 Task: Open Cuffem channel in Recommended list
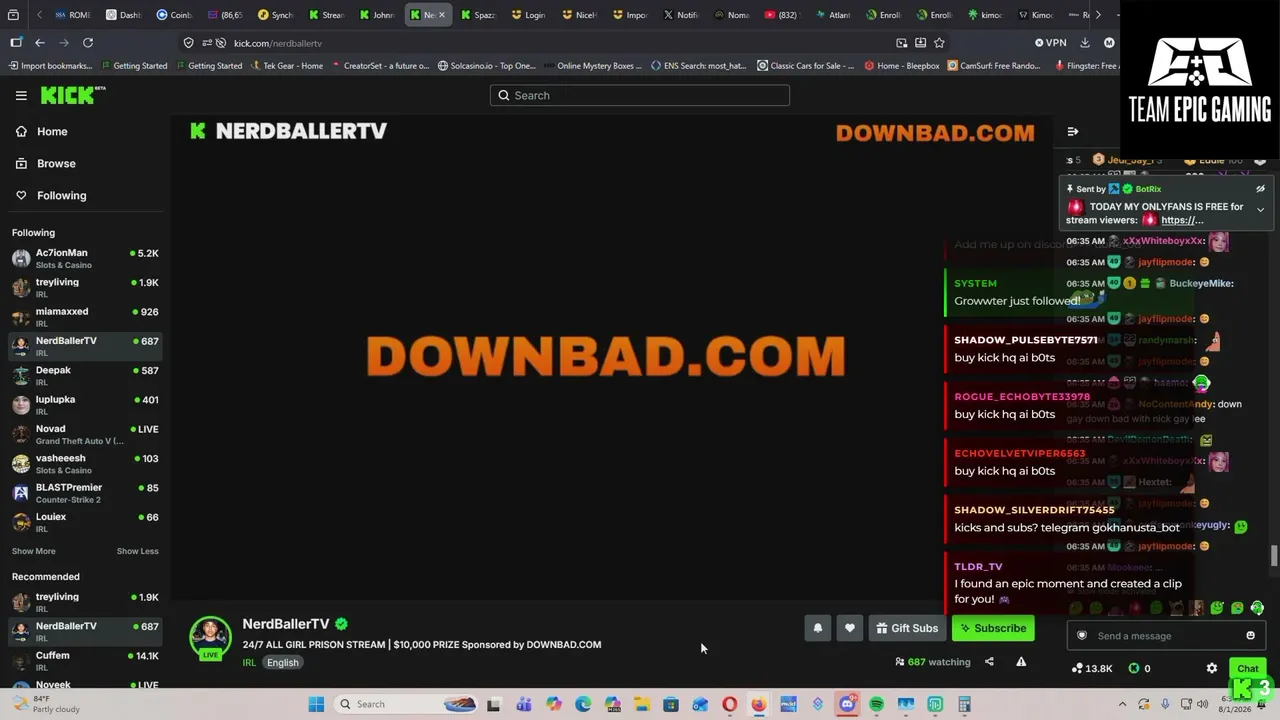85,661
